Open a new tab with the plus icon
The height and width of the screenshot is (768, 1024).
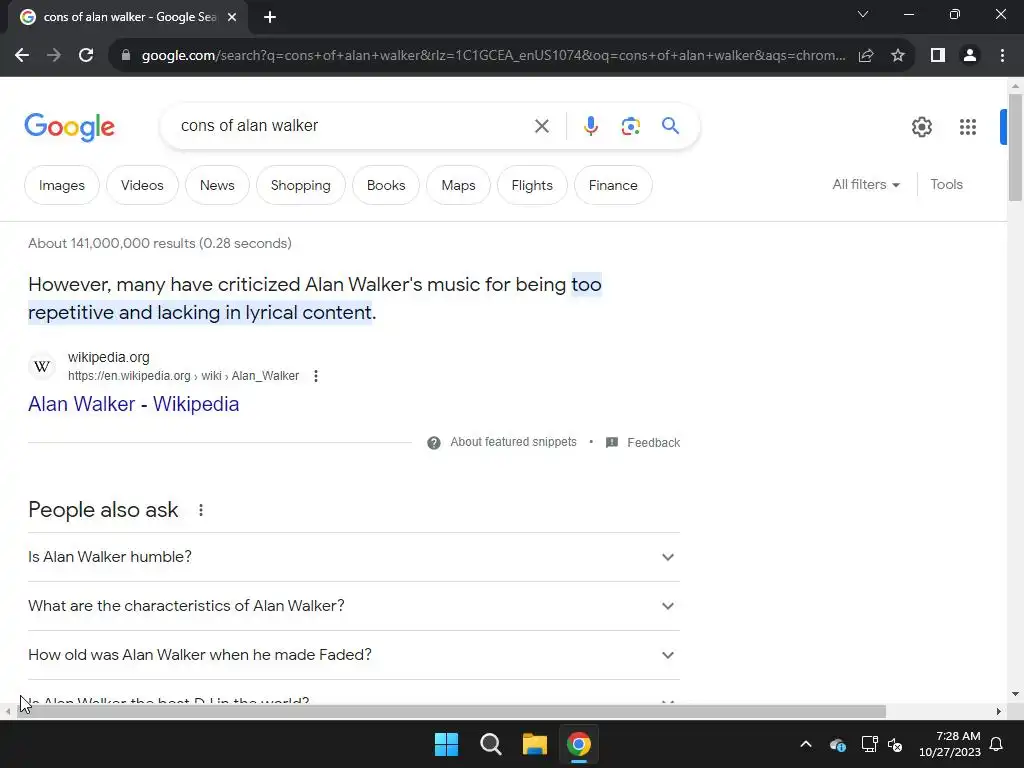click(x=270, y=17)
